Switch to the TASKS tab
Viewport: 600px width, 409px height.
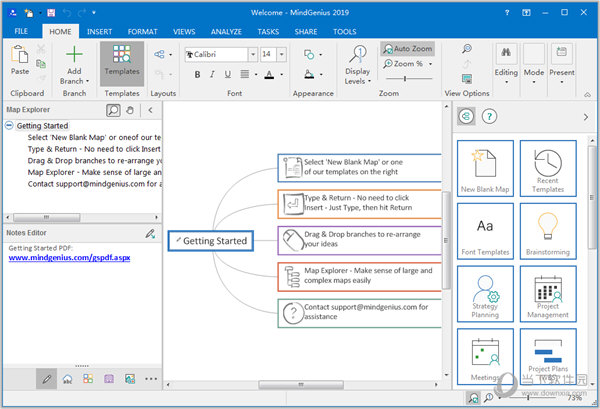[x=268, y=32]
